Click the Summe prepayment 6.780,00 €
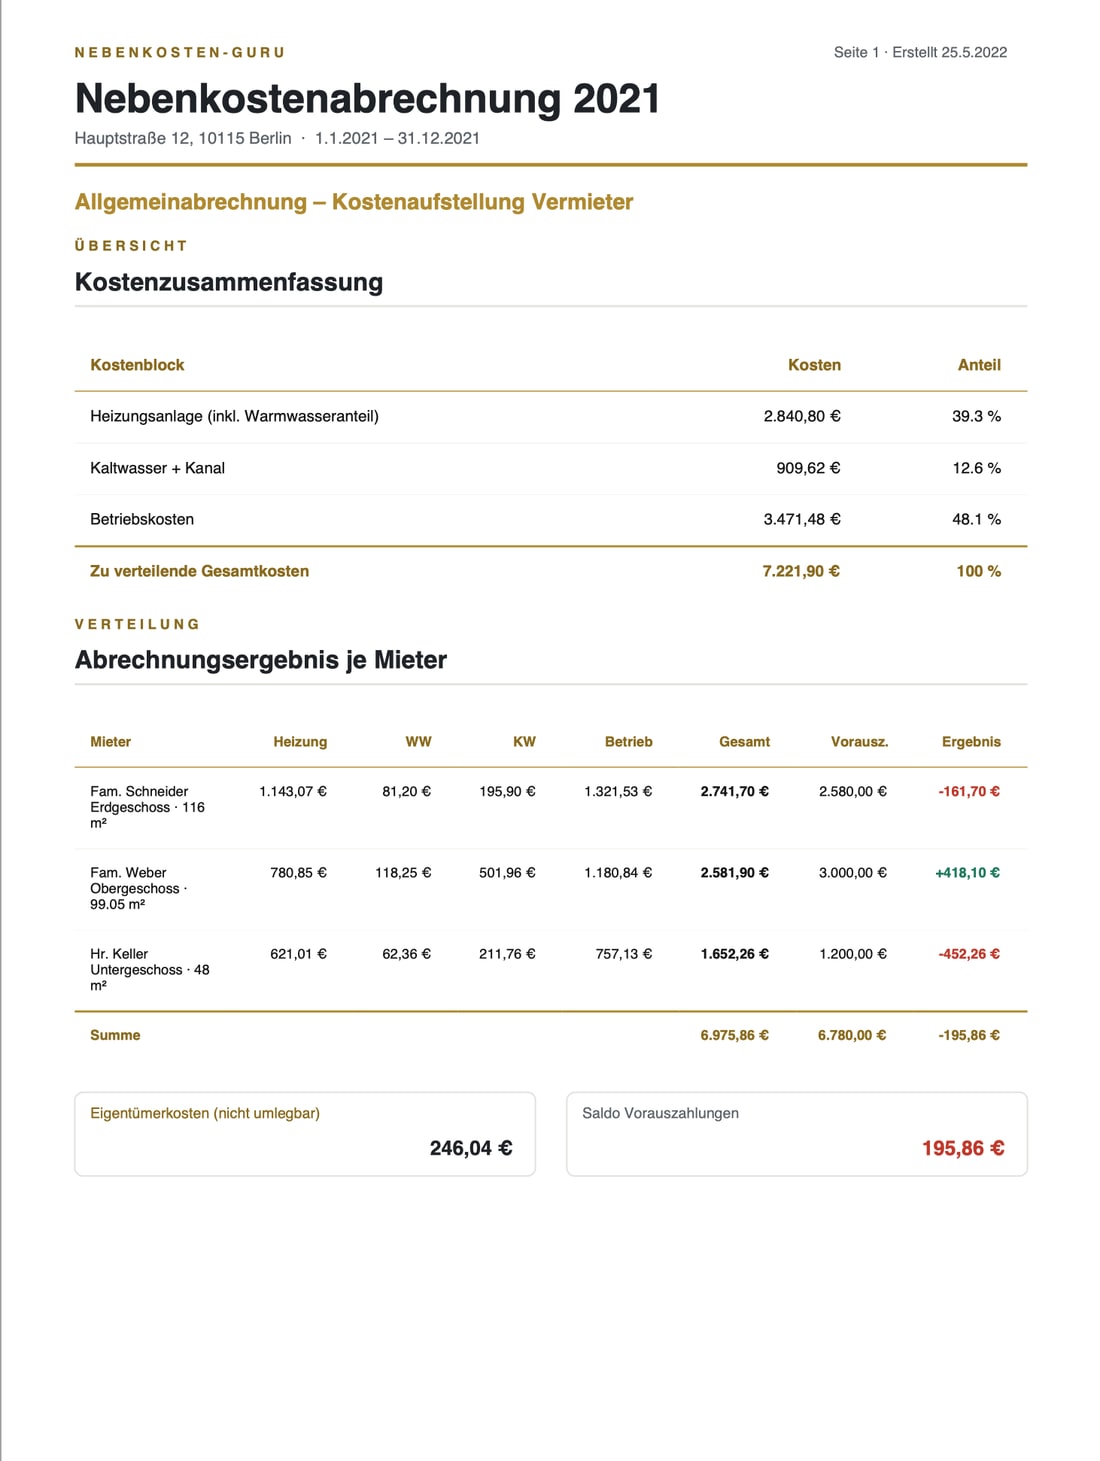This screenshot has height=1461, width=1100. pyautogui.click(x=852, y=1035)
